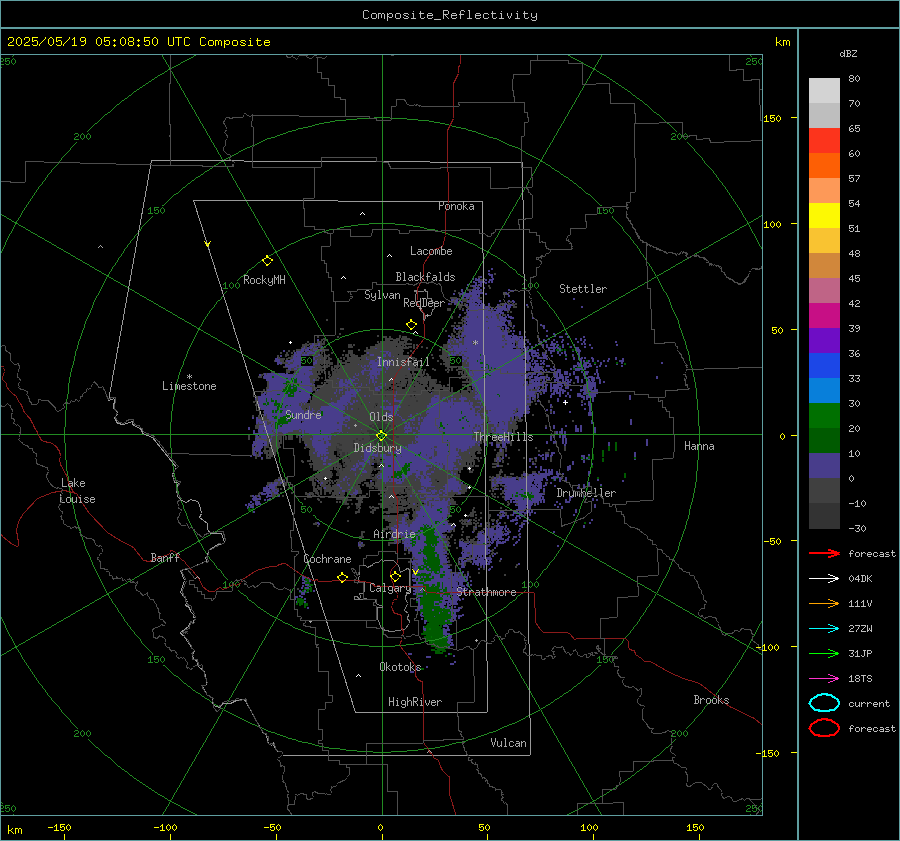
Task: Click the Banff town label
Action: pos(165,557)
